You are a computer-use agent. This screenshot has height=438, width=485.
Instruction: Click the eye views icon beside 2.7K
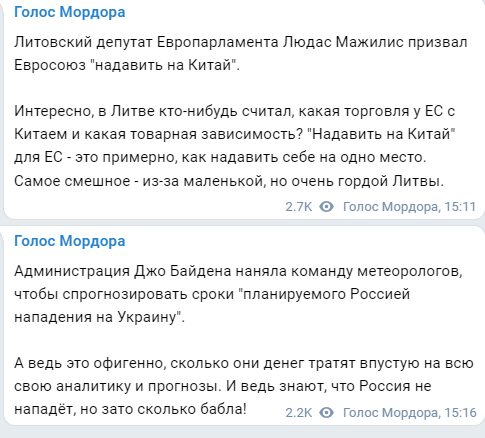(x=326, y=207)
